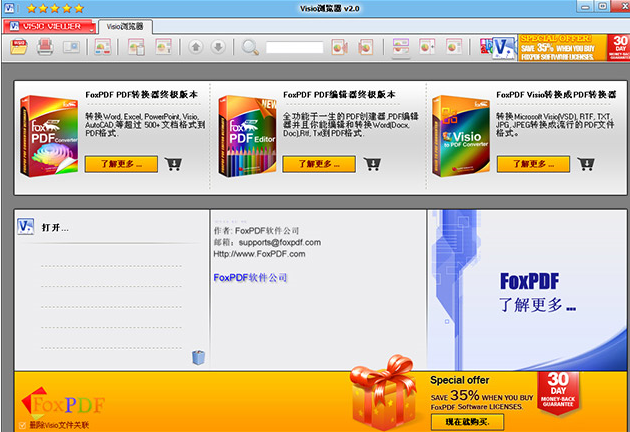The image size is (630, 432).
Task: Click the five gold stars in title bar
Action: click(x=55, y=8)
